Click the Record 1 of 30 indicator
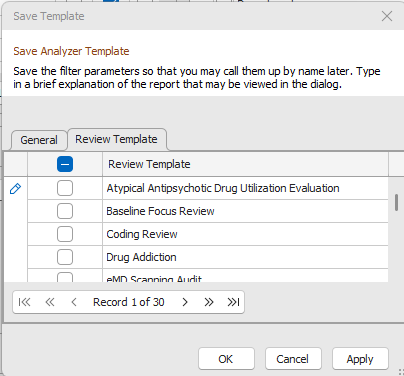Image resolution: width=404 pixels, height=376 pixels. 129,302
